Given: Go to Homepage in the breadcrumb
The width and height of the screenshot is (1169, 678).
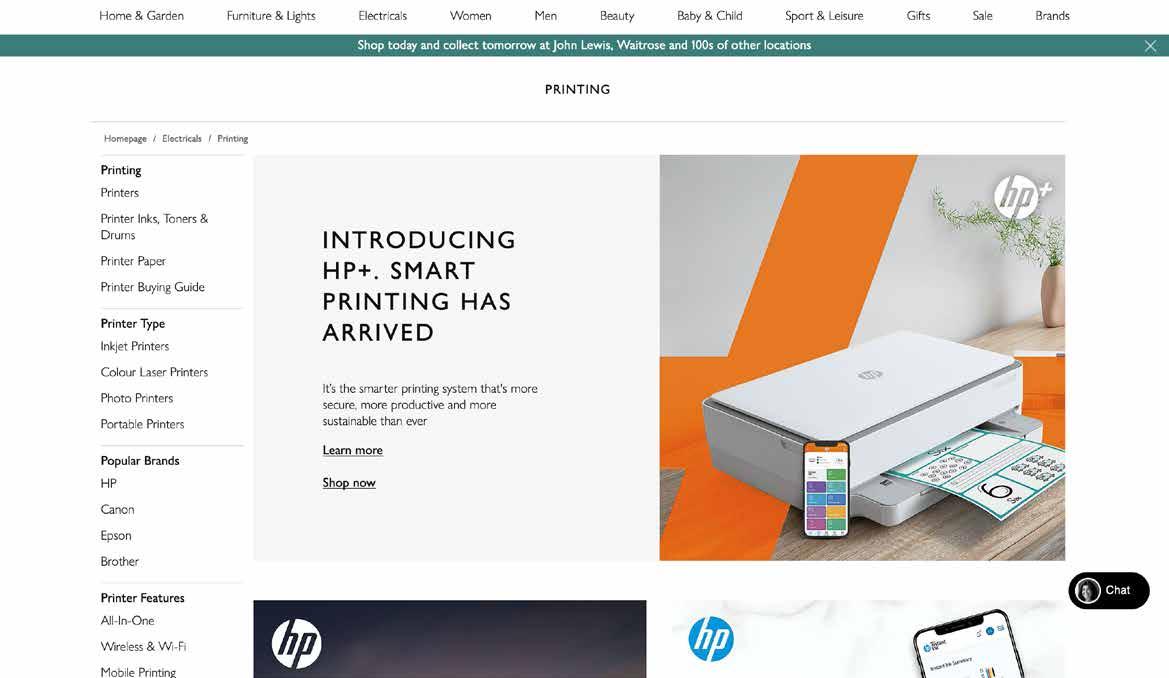Looking at the screenshot, I should [125, 139].
